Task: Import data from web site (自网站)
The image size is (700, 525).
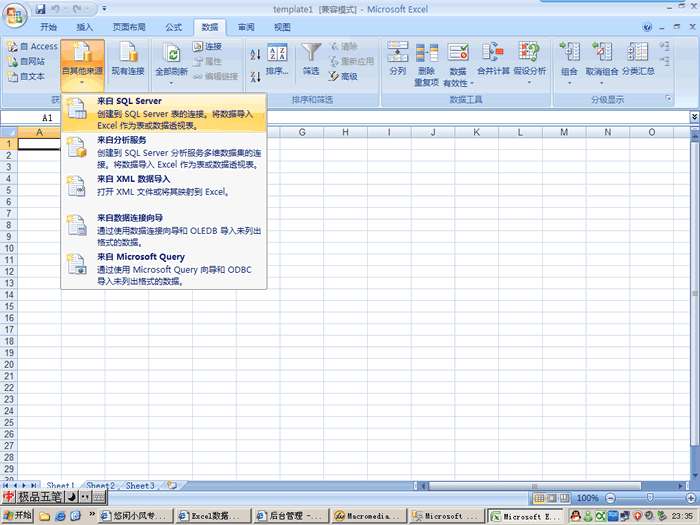Action: pos(26,61)
